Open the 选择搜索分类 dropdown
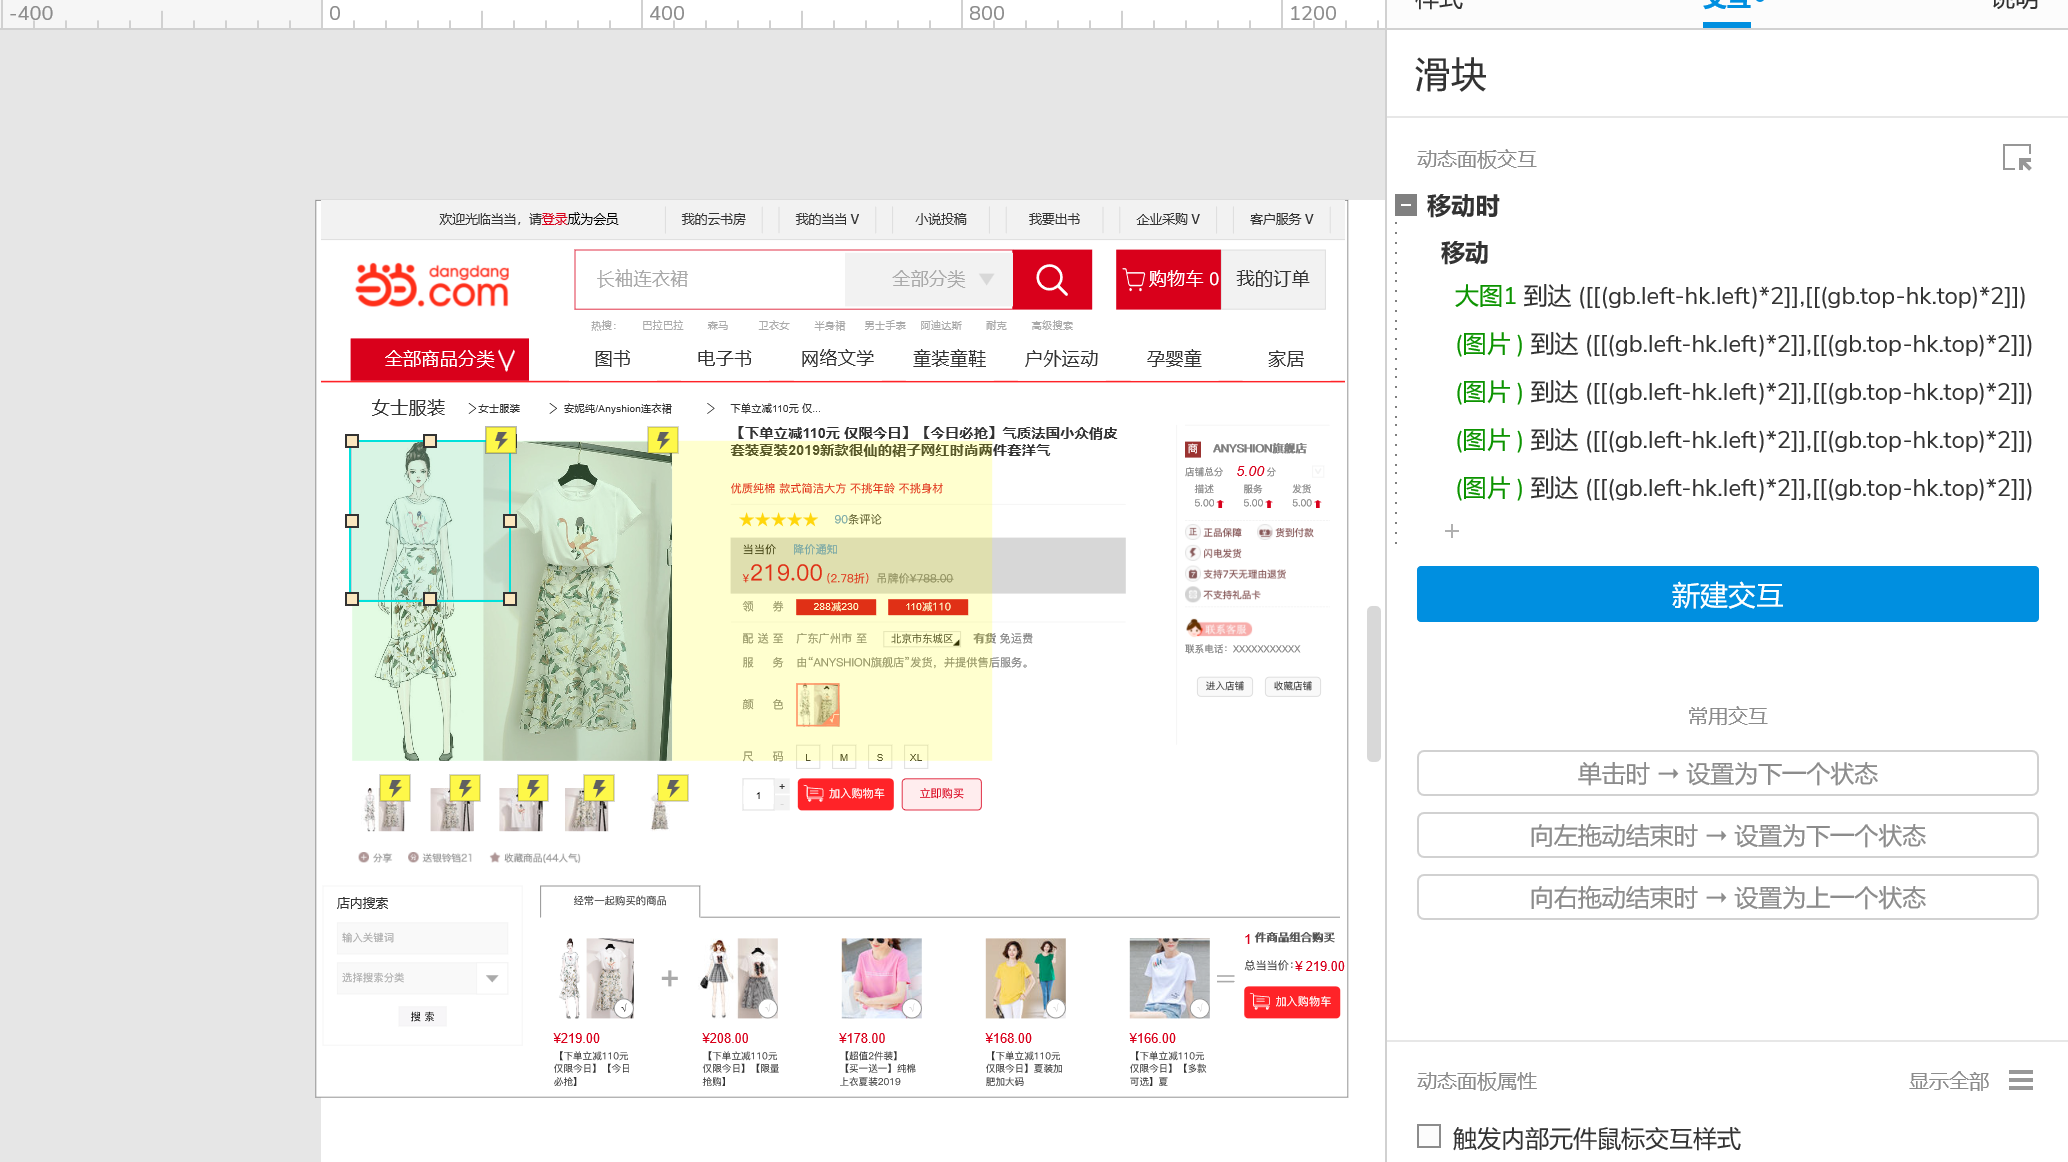The width and height of the screenshot is (2068, 1162). pyautogui.click(x=492, y=978)
